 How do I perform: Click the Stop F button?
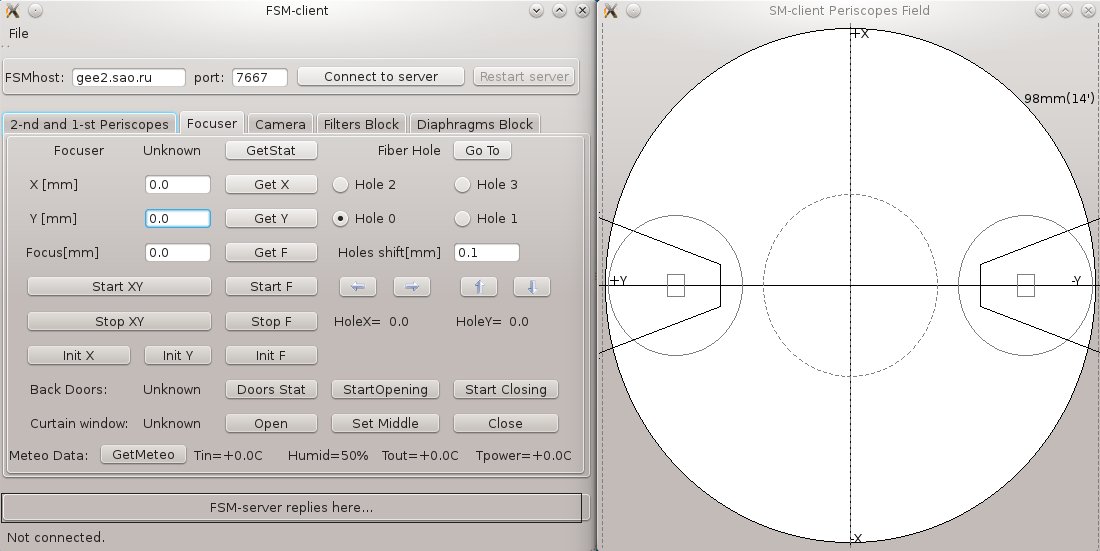click(271, 321)
